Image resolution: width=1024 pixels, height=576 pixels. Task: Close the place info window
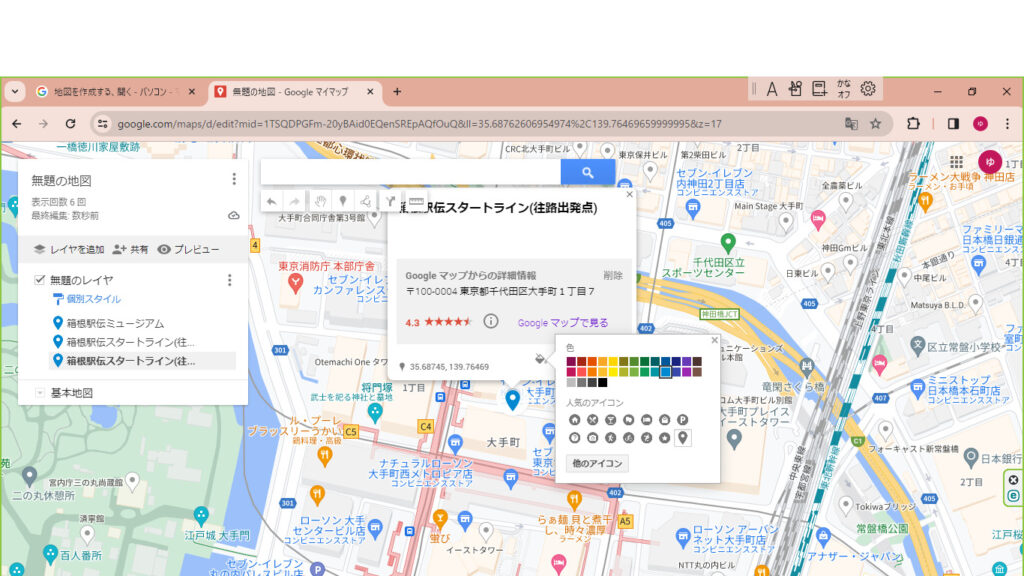tap(629, 195)
